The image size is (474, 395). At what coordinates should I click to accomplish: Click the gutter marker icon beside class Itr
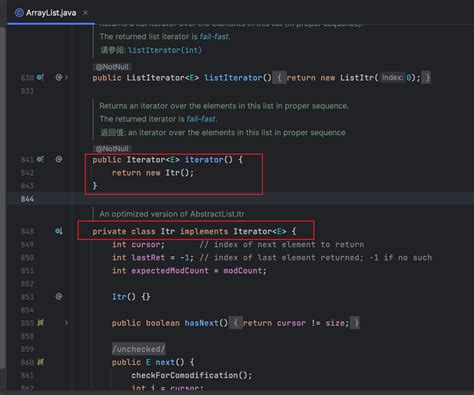[59, 231]
